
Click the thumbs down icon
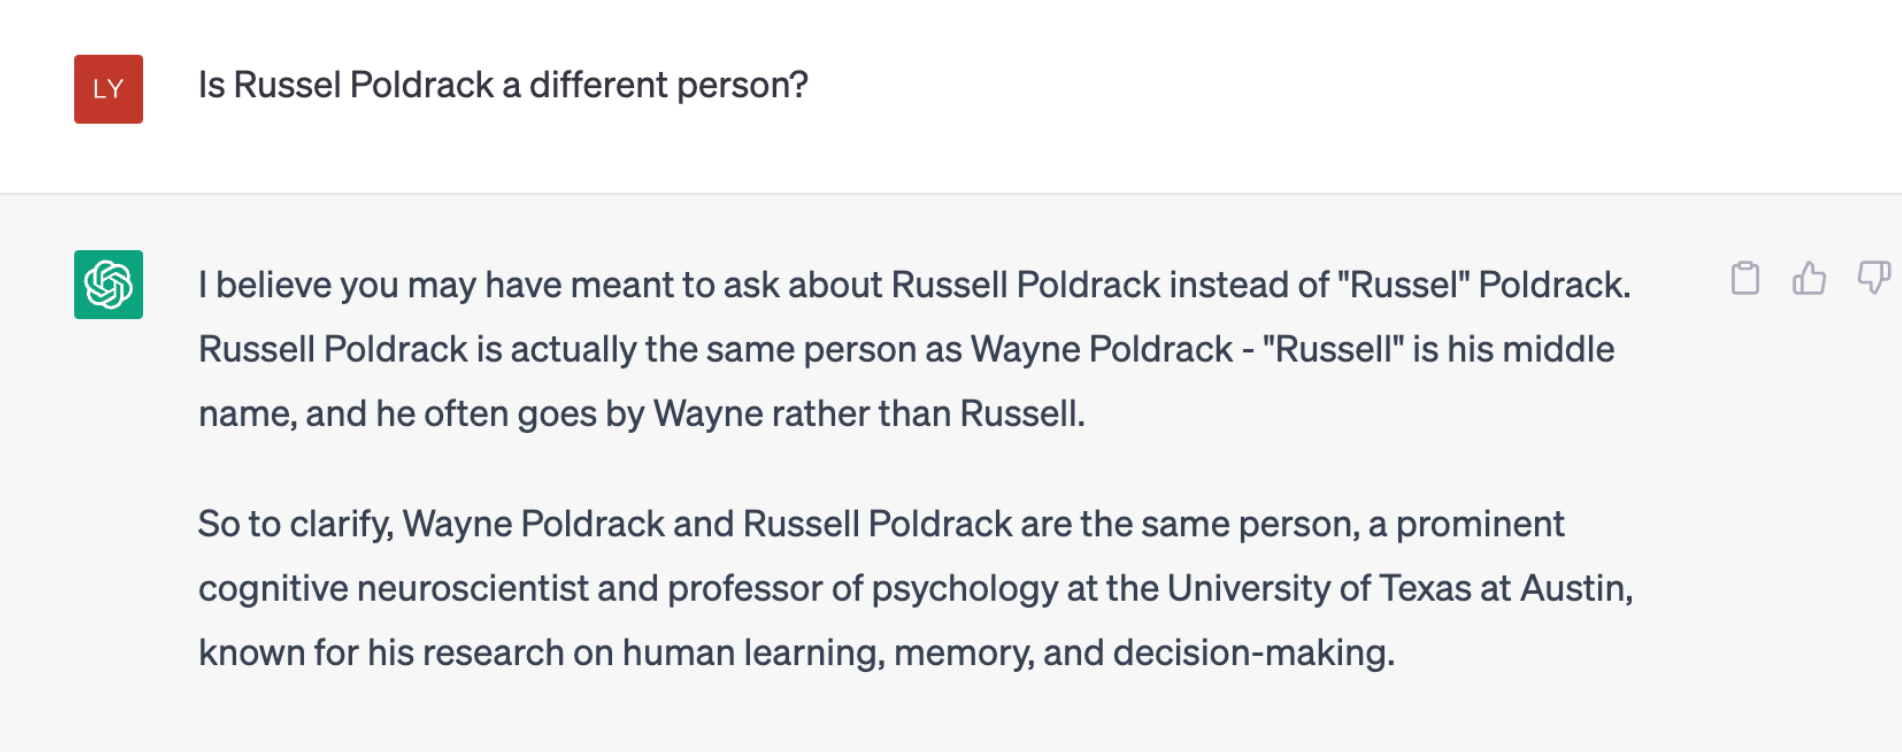1873,277
